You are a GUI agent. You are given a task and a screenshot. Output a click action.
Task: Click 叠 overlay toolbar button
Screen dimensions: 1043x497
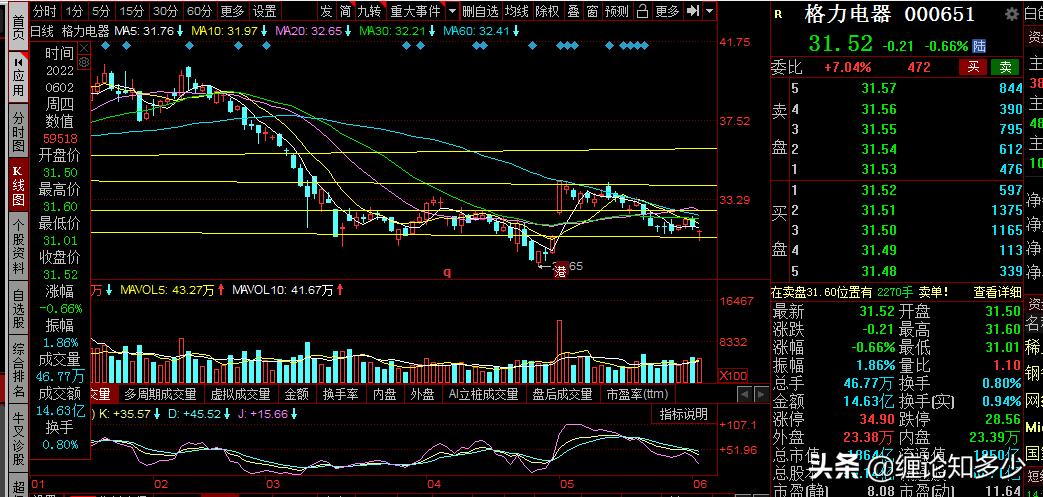coord(573,11)
